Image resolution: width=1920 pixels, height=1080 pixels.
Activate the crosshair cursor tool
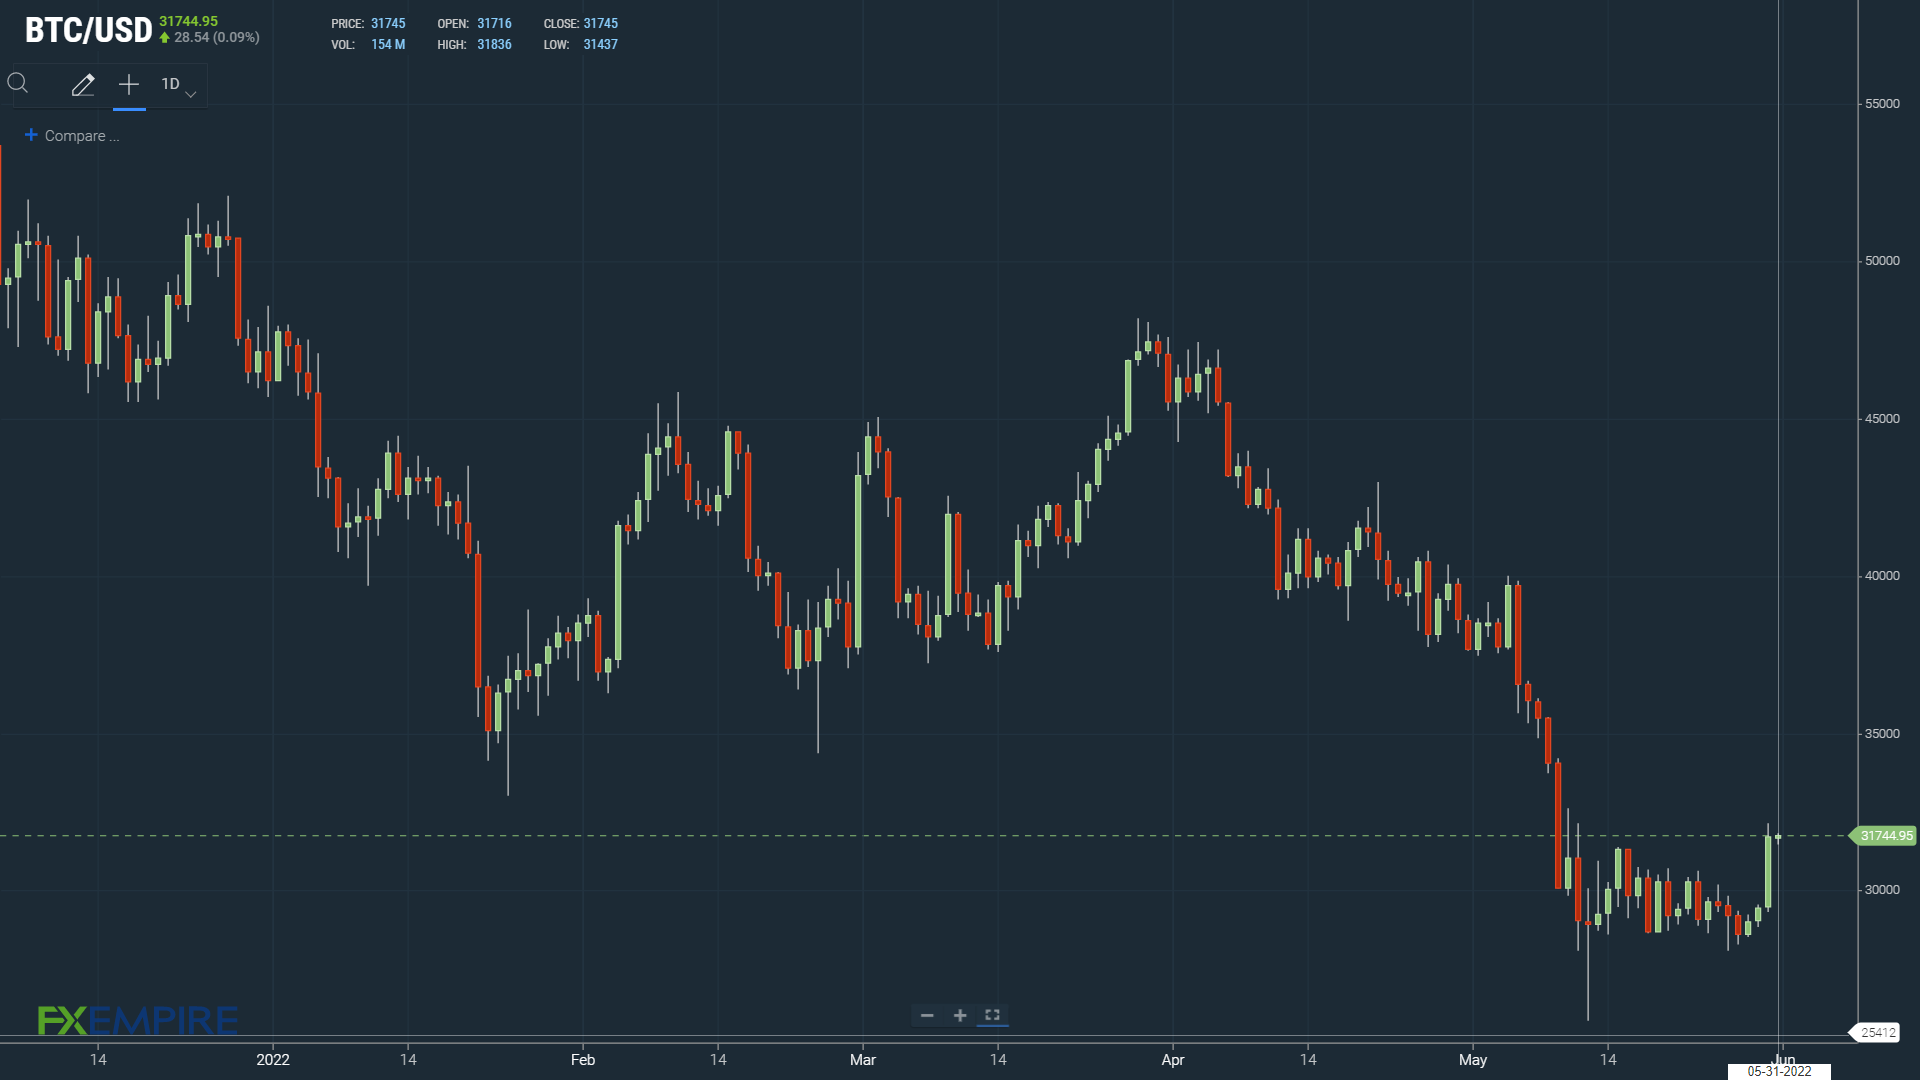(129, 85)
